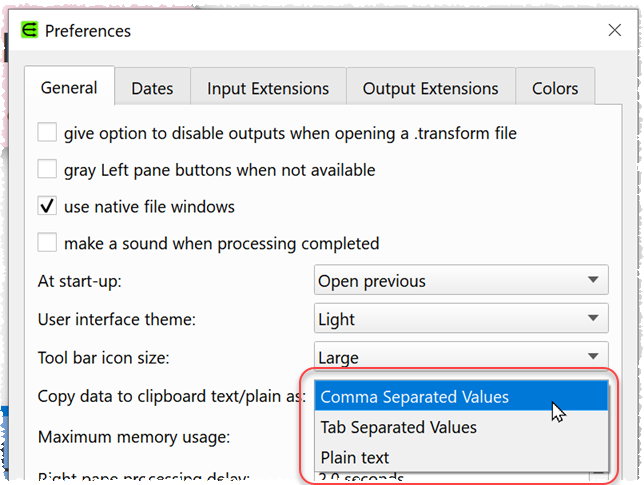Image resolution: width=644 pixels, height=485 pixels.
Task: Close the Preferences dialog
Action: [x=614, y=30]
